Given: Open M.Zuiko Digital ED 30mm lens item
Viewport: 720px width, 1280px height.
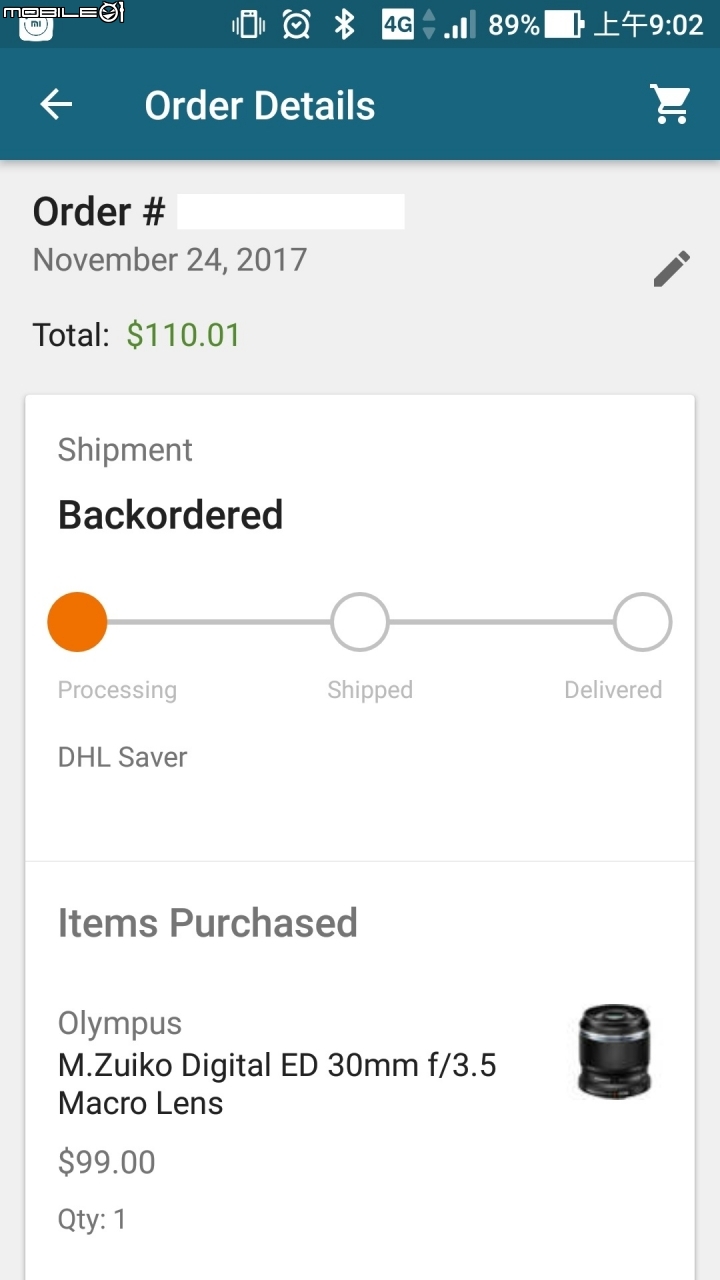Looking at the screenshot, I should (x=277, y=1084).
